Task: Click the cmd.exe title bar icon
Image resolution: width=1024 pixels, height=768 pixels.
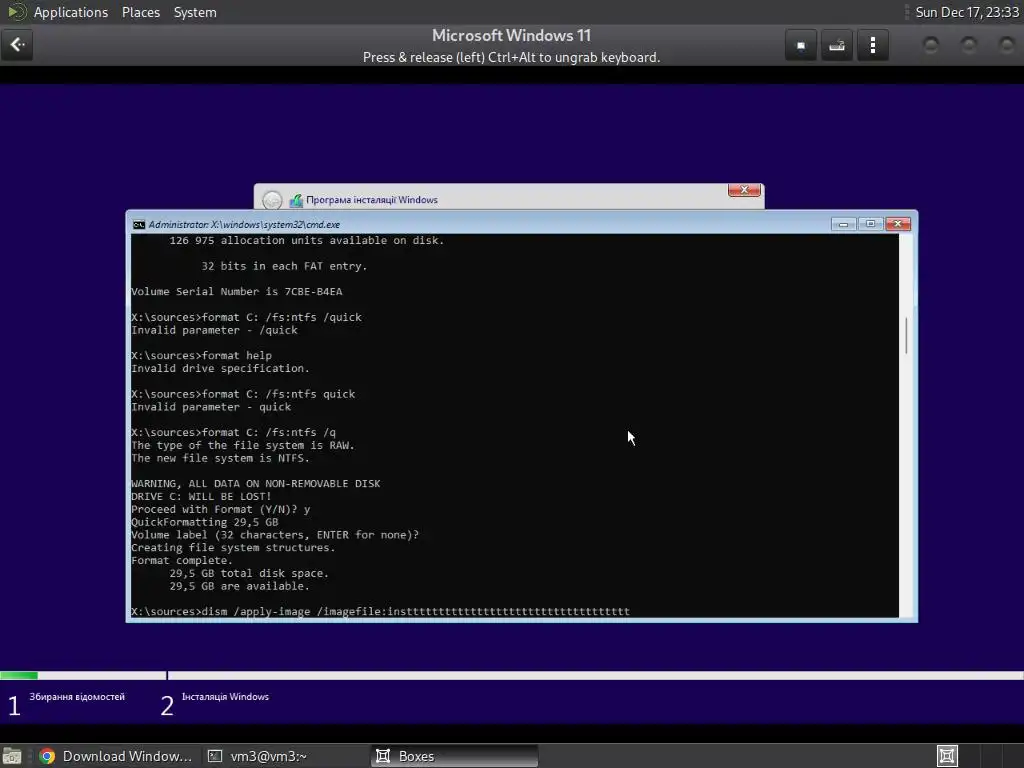Action: [138, 225]
